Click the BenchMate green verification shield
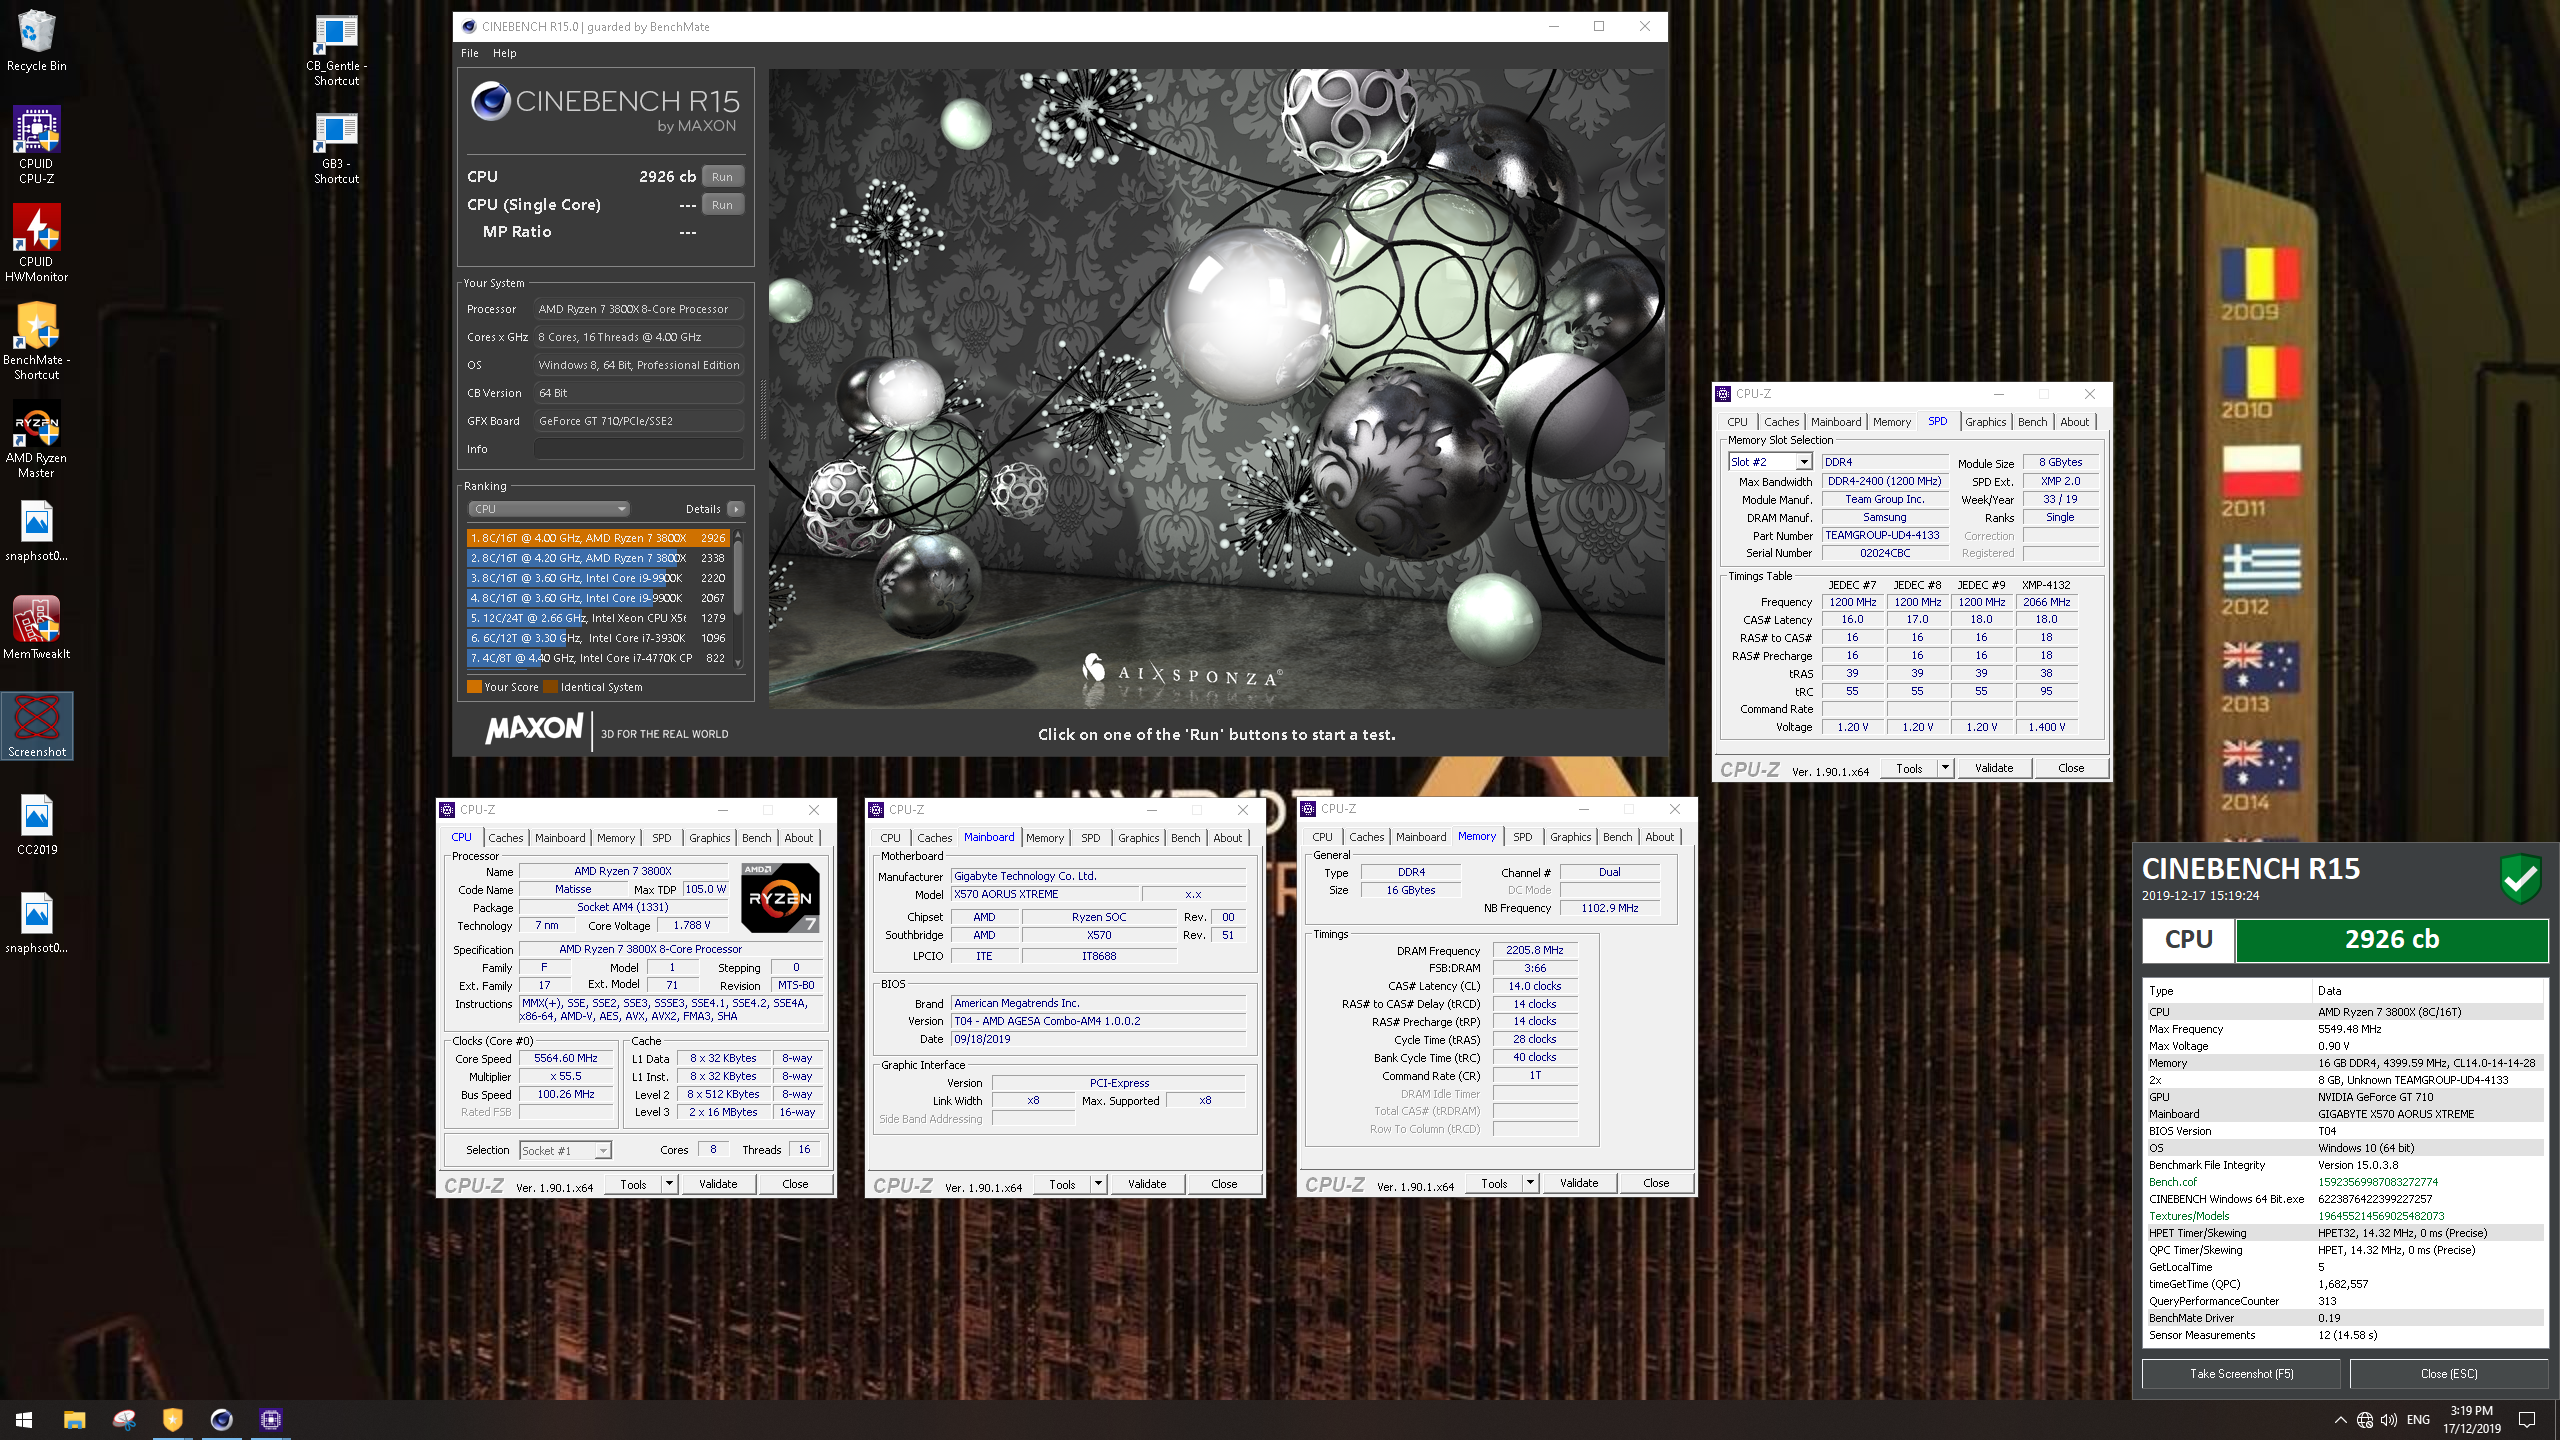 2520,879
